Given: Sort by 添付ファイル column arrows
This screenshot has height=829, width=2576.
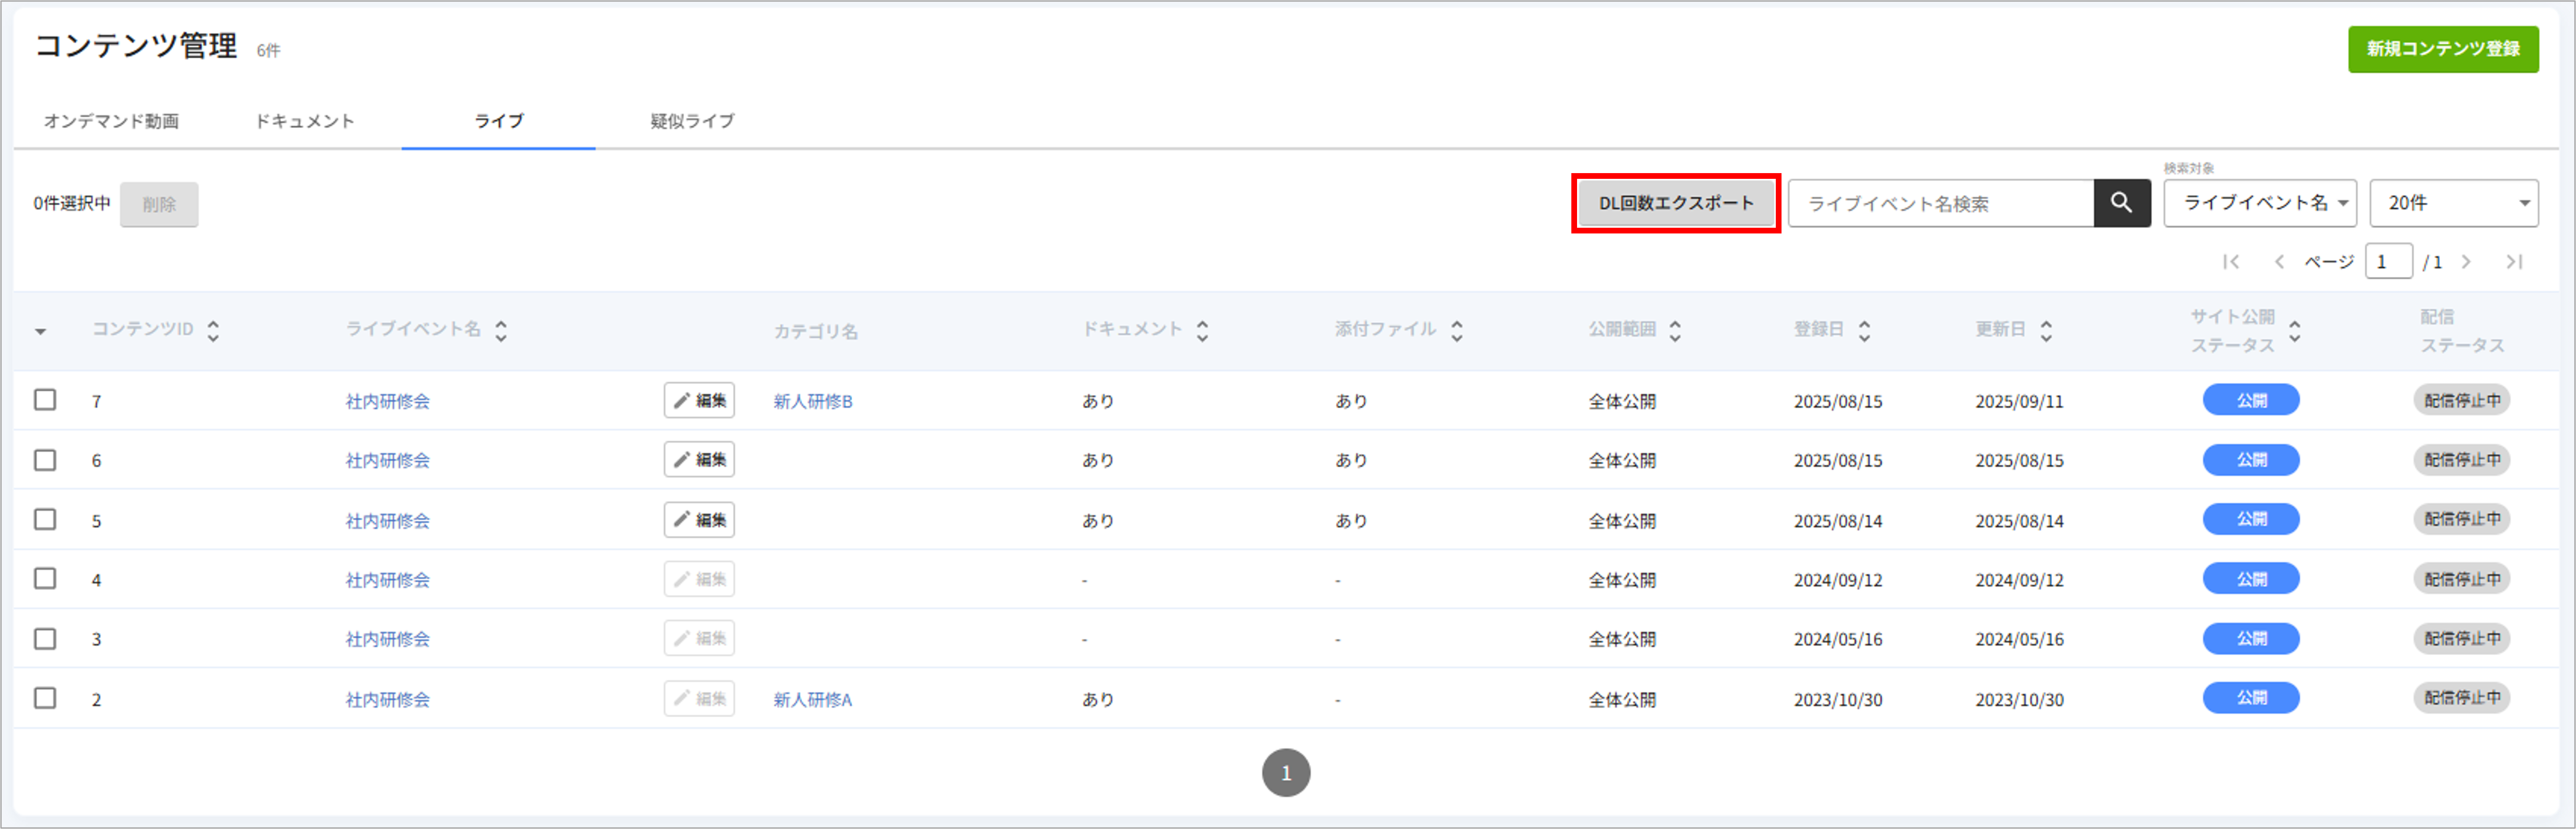Looking at the screenshot, I should pos(1457,331).
